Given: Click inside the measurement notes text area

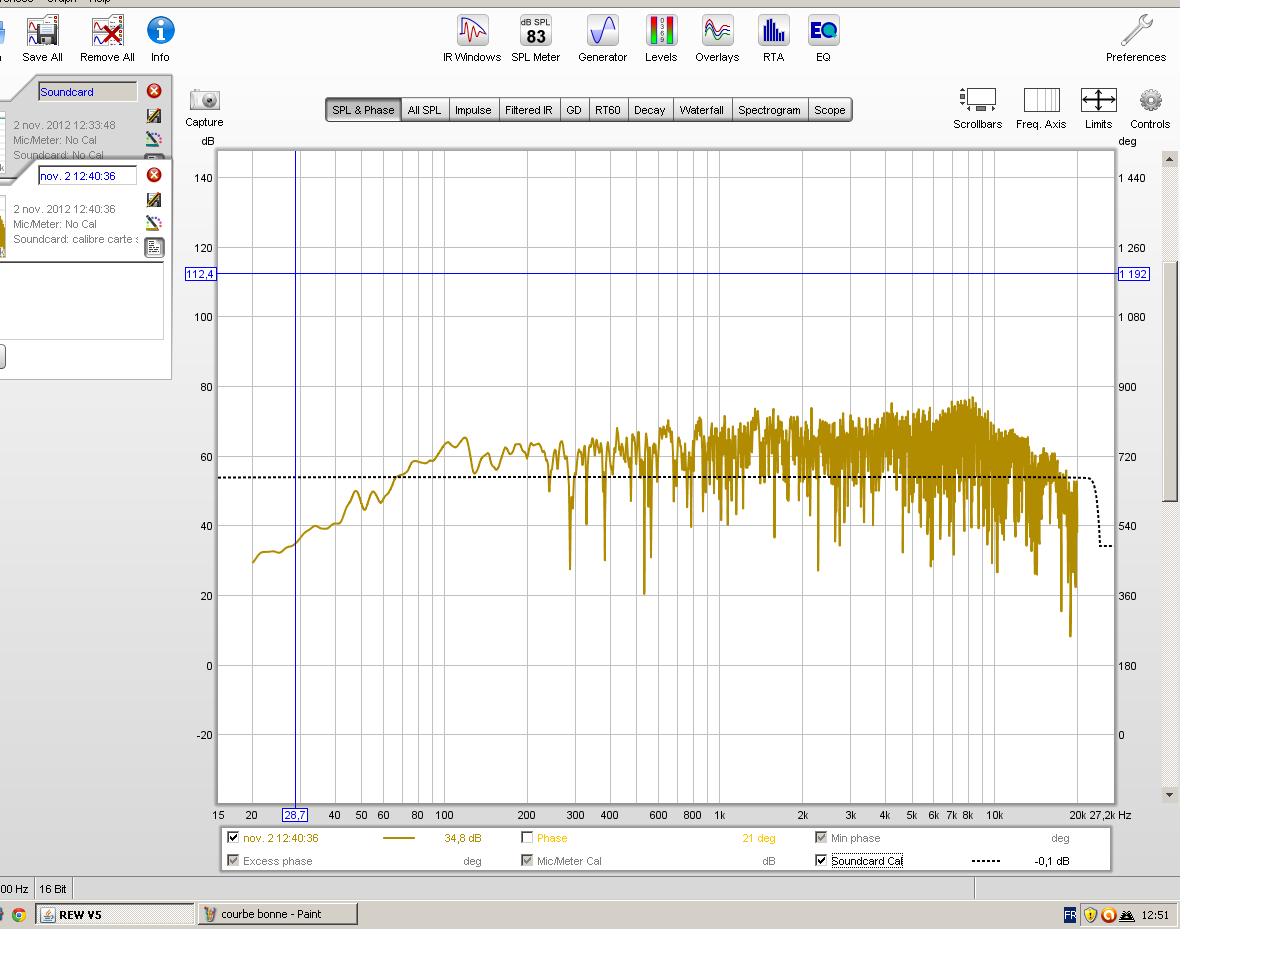Looking at the screenshot, I should 82,301.
